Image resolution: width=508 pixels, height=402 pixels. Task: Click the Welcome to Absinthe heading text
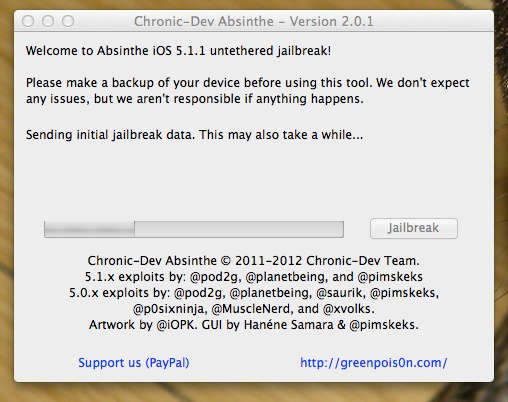(x=178, y=51)
